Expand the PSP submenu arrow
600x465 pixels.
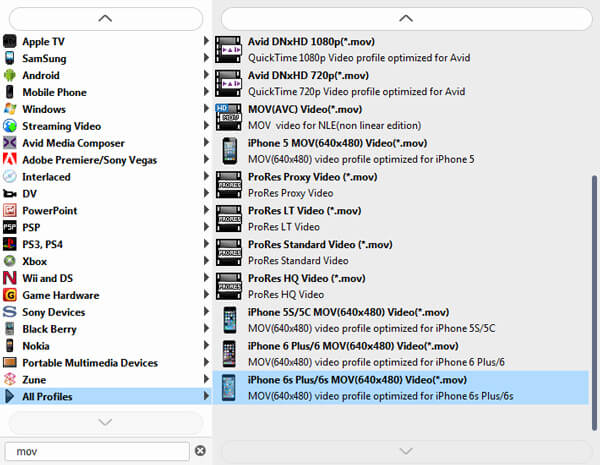206,227
